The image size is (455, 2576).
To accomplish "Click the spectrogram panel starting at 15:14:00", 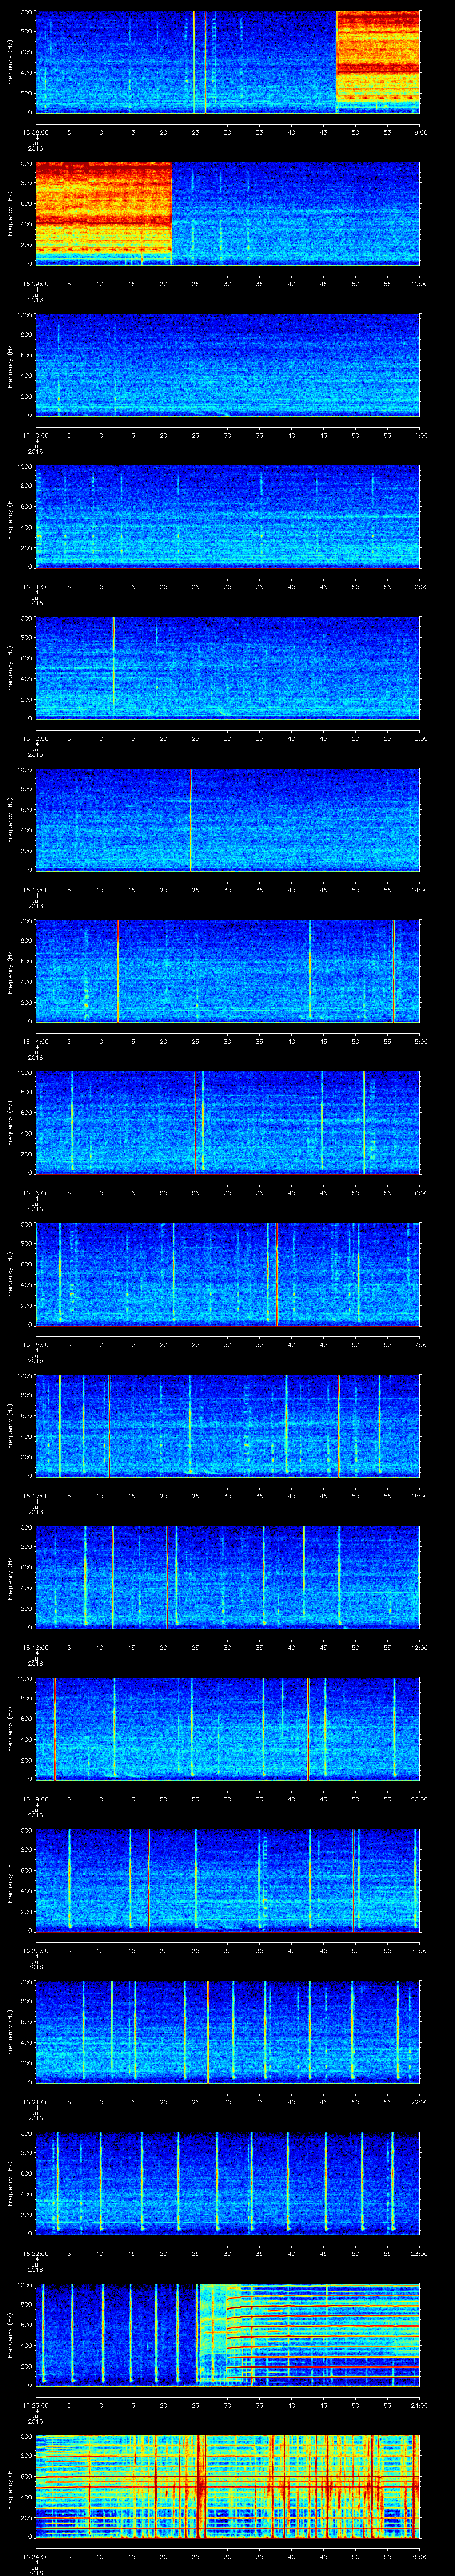I will coord(228,971).
